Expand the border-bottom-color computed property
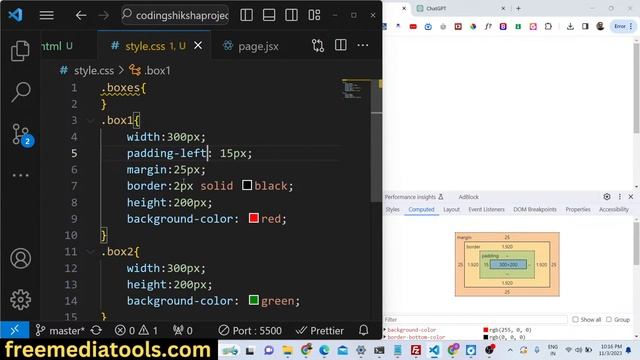640x360 pixels. coord(385,337)
